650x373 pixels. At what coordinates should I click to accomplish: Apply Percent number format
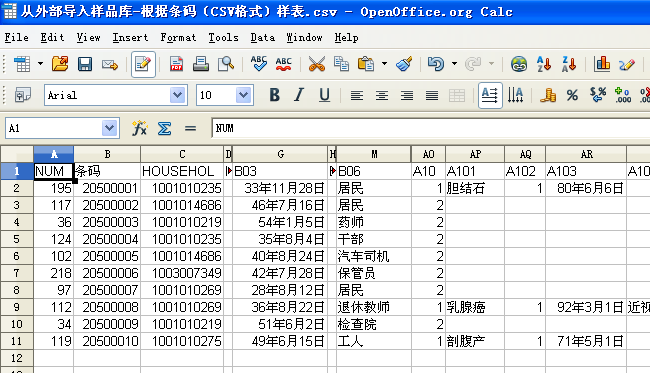(572, 95)
